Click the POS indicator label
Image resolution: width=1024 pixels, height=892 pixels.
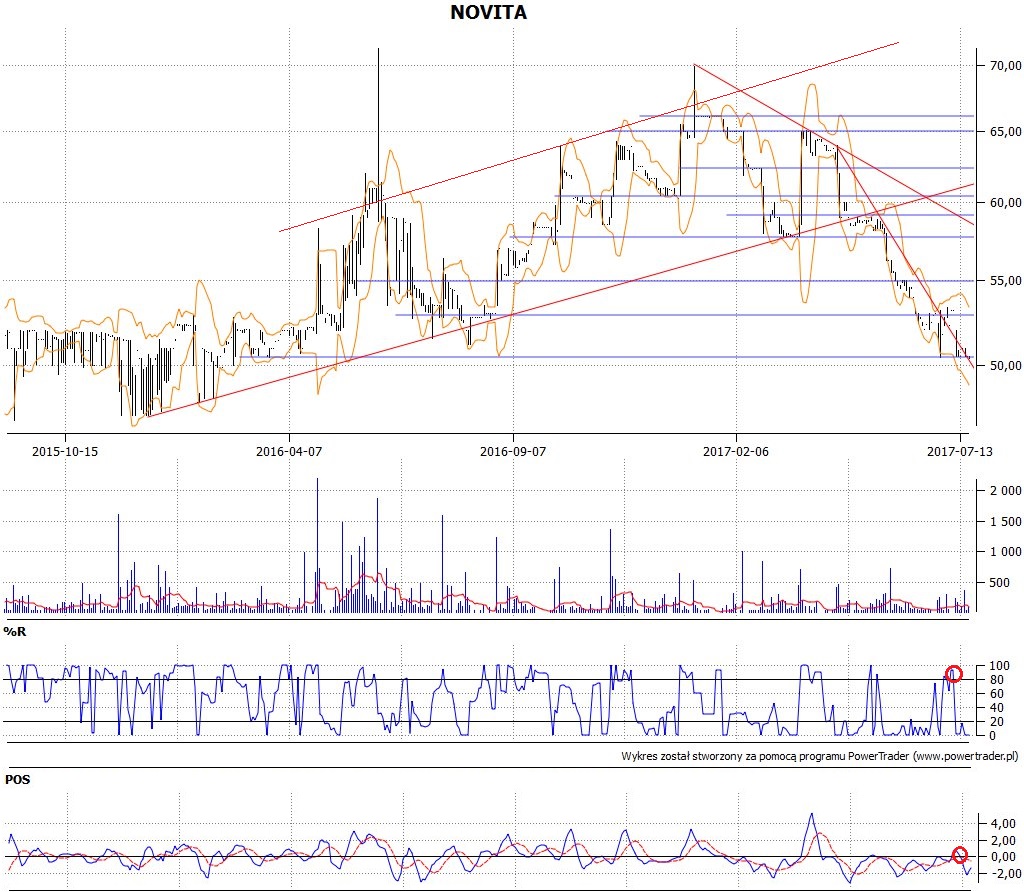pos(18,779)
